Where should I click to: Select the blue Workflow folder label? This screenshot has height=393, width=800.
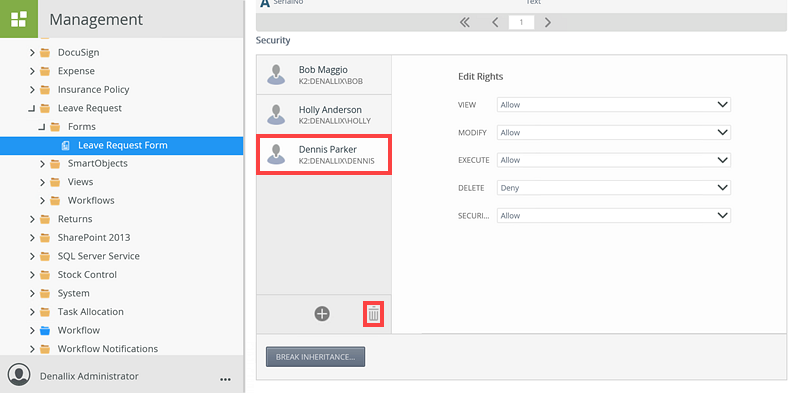[x=79, y=330]
